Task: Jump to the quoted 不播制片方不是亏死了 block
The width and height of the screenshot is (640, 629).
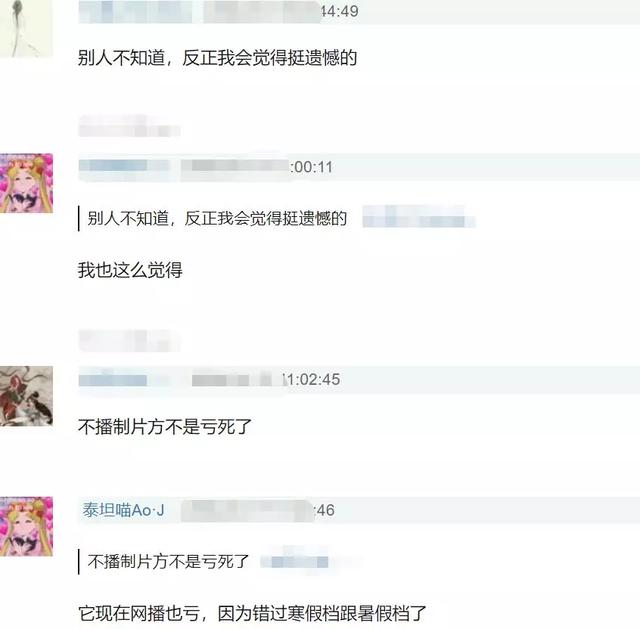Action: click(168, 562)
